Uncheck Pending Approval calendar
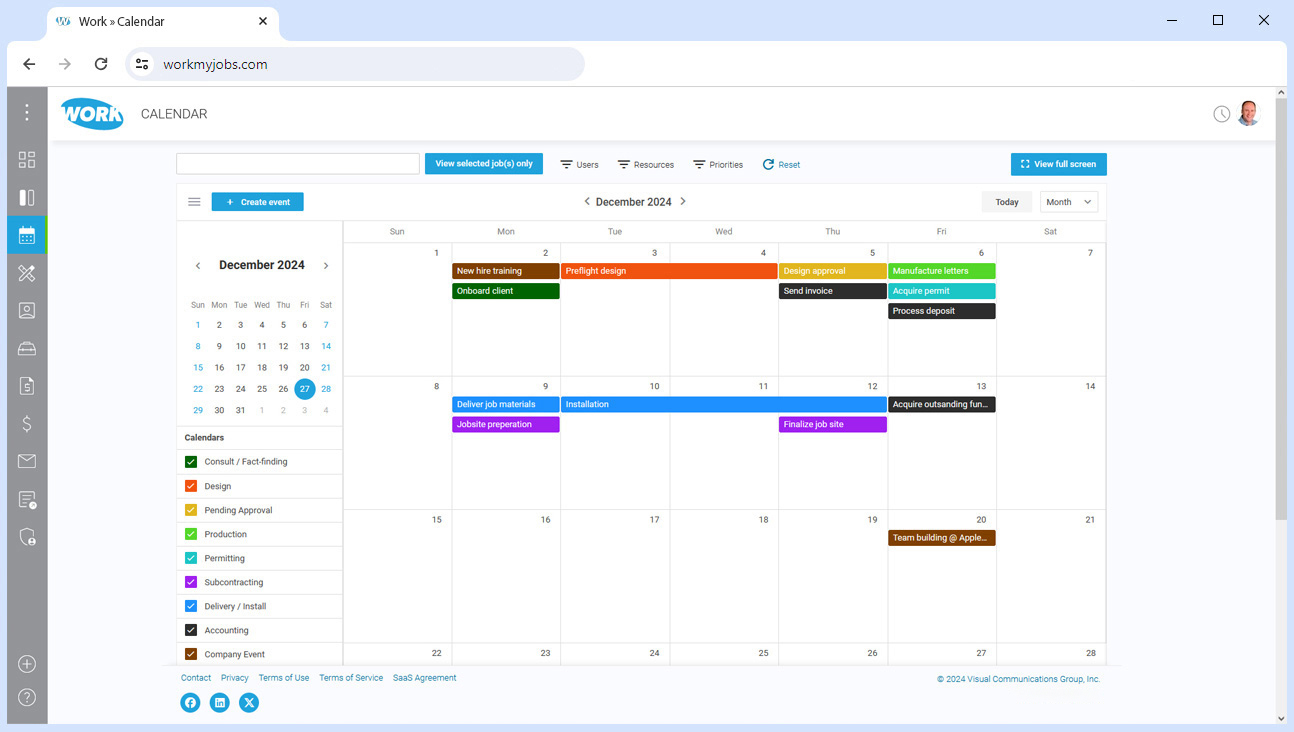This screenshot has height=732, width=1294. tap(191, 510)
